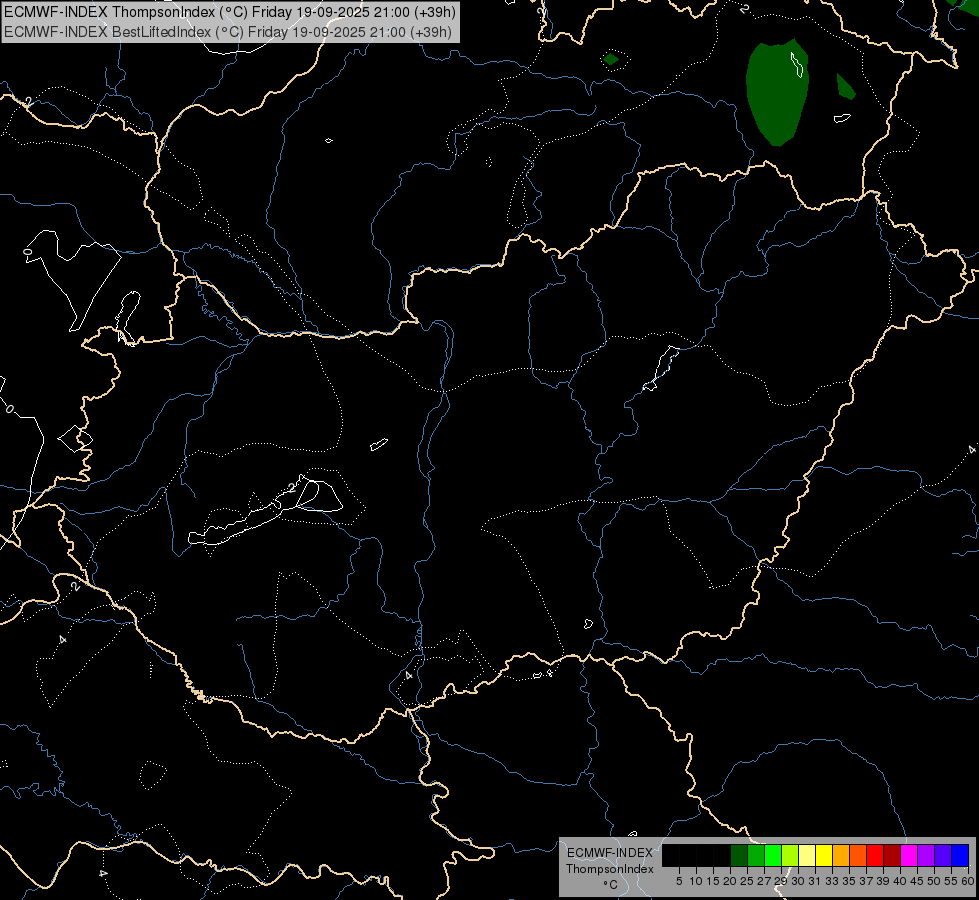
Task: Click the ThompsonIndex title line at top
Action: coord(230,12)
